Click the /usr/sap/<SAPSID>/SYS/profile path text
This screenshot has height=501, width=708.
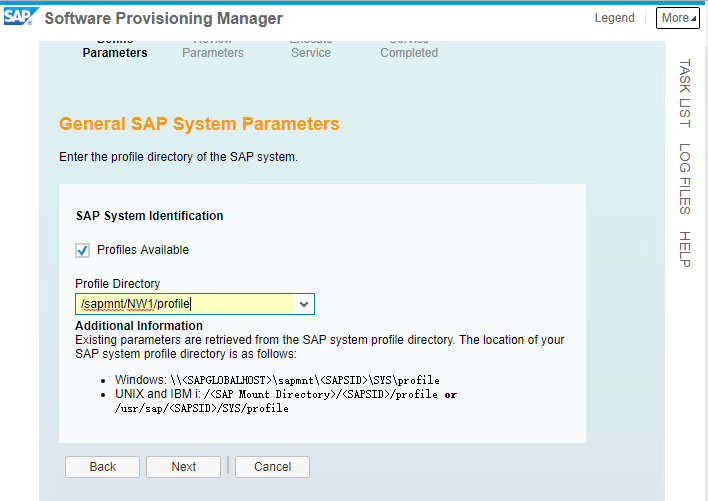pyautogui.click(x=201, y=408)
